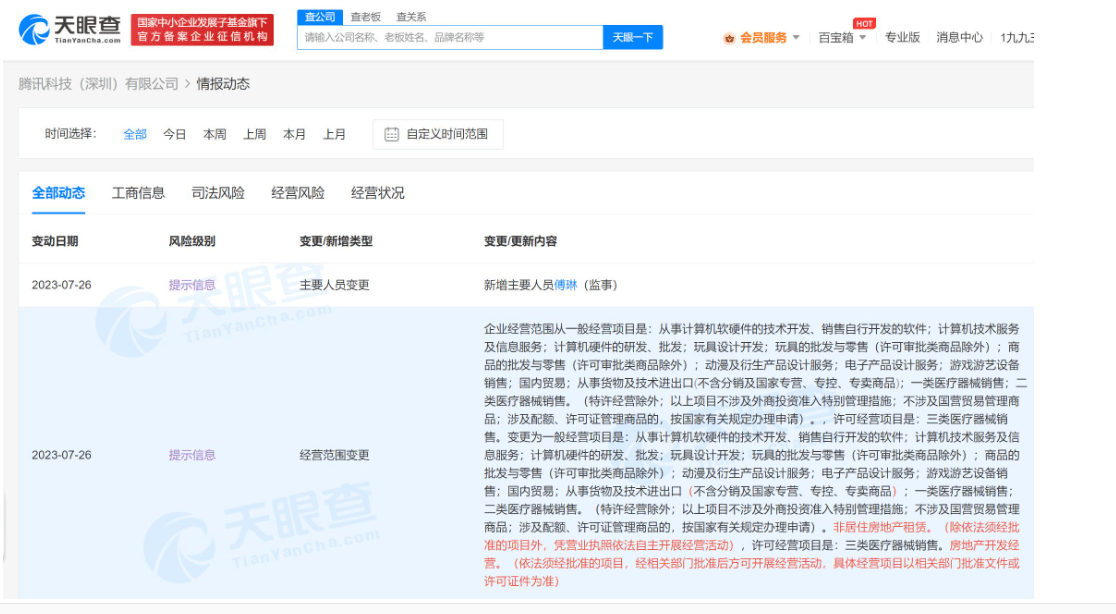Click the TianYanCha logo
1116x614 pixels.
tap(70, 30)
